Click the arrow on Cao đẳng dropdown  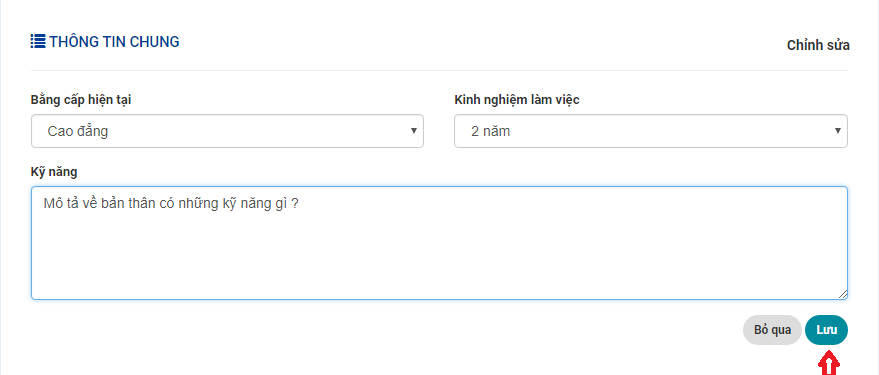tap(414, 131)
